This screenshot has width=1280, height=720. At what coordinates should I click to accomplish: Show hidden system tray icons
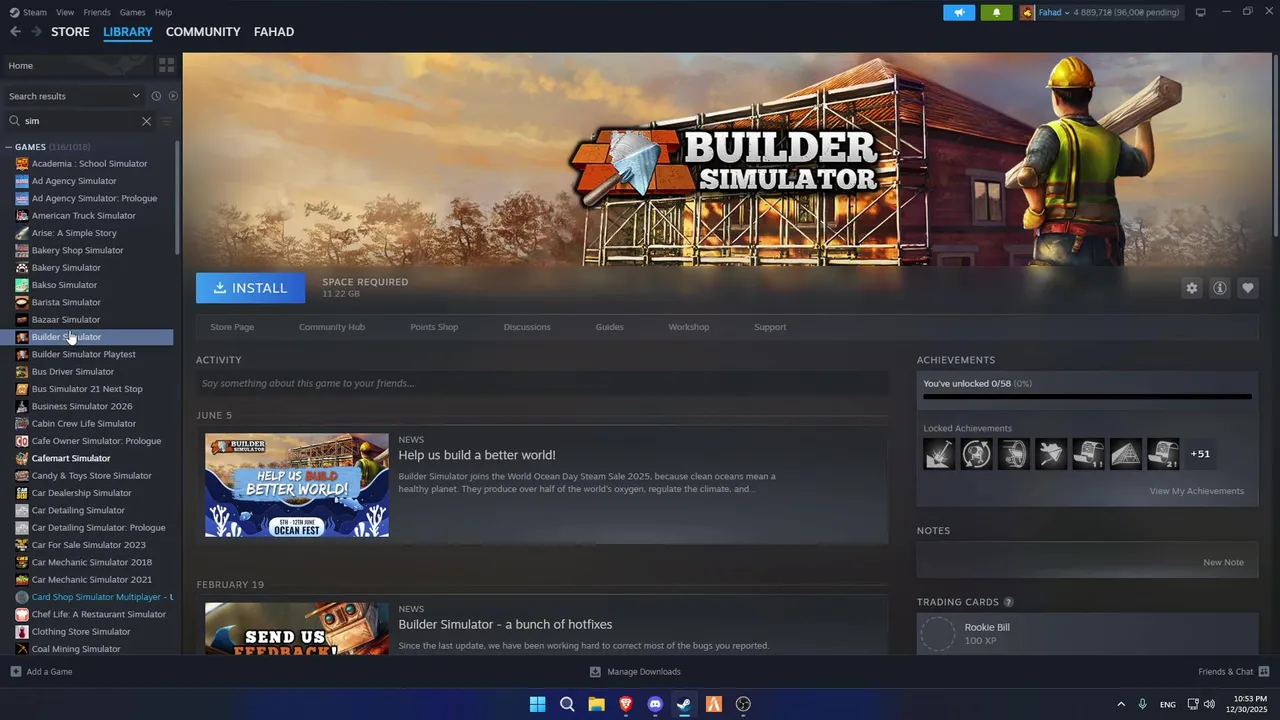click(x=1120, y=704)
